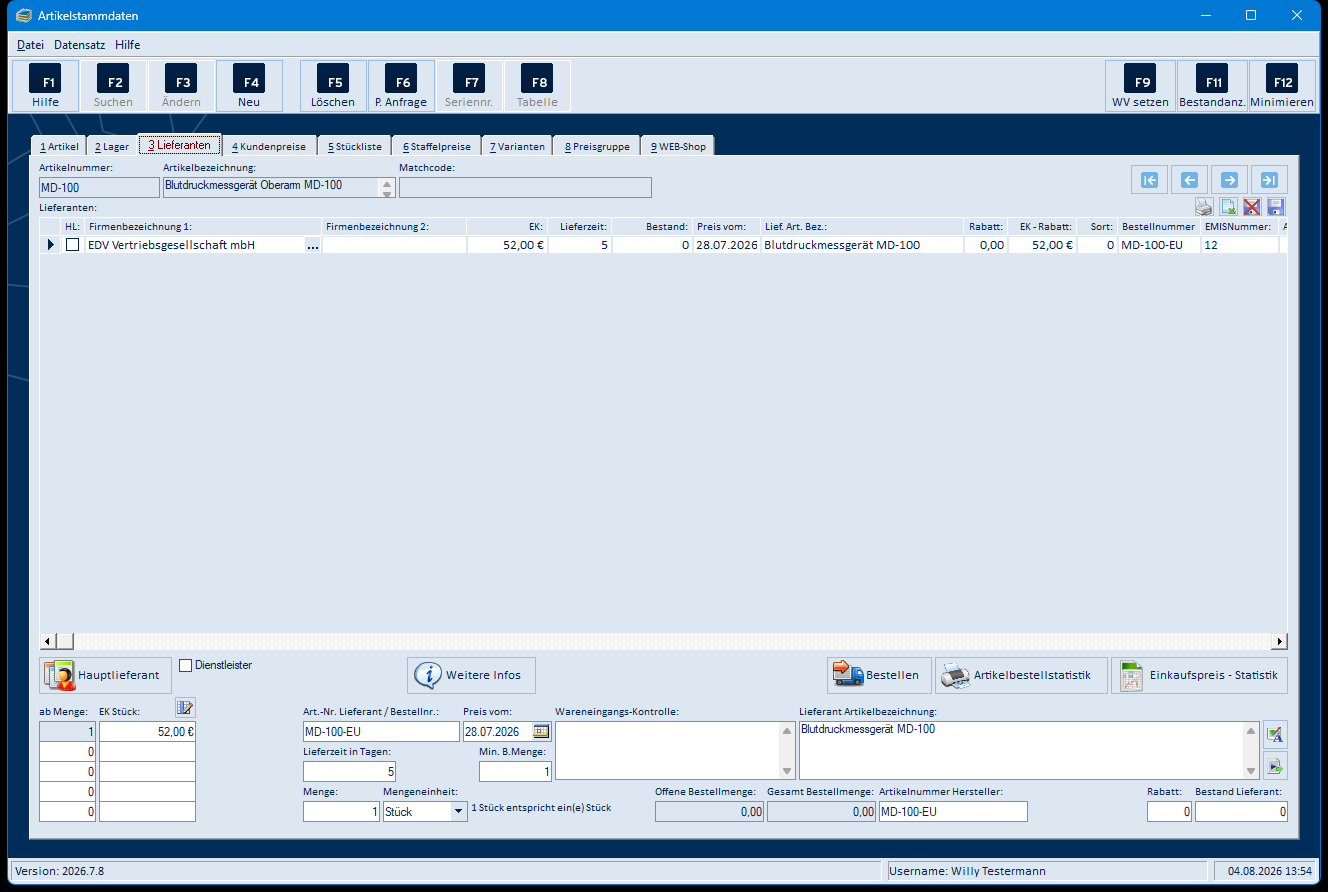Save supplier entry with the floppy disk icon

1276,207
